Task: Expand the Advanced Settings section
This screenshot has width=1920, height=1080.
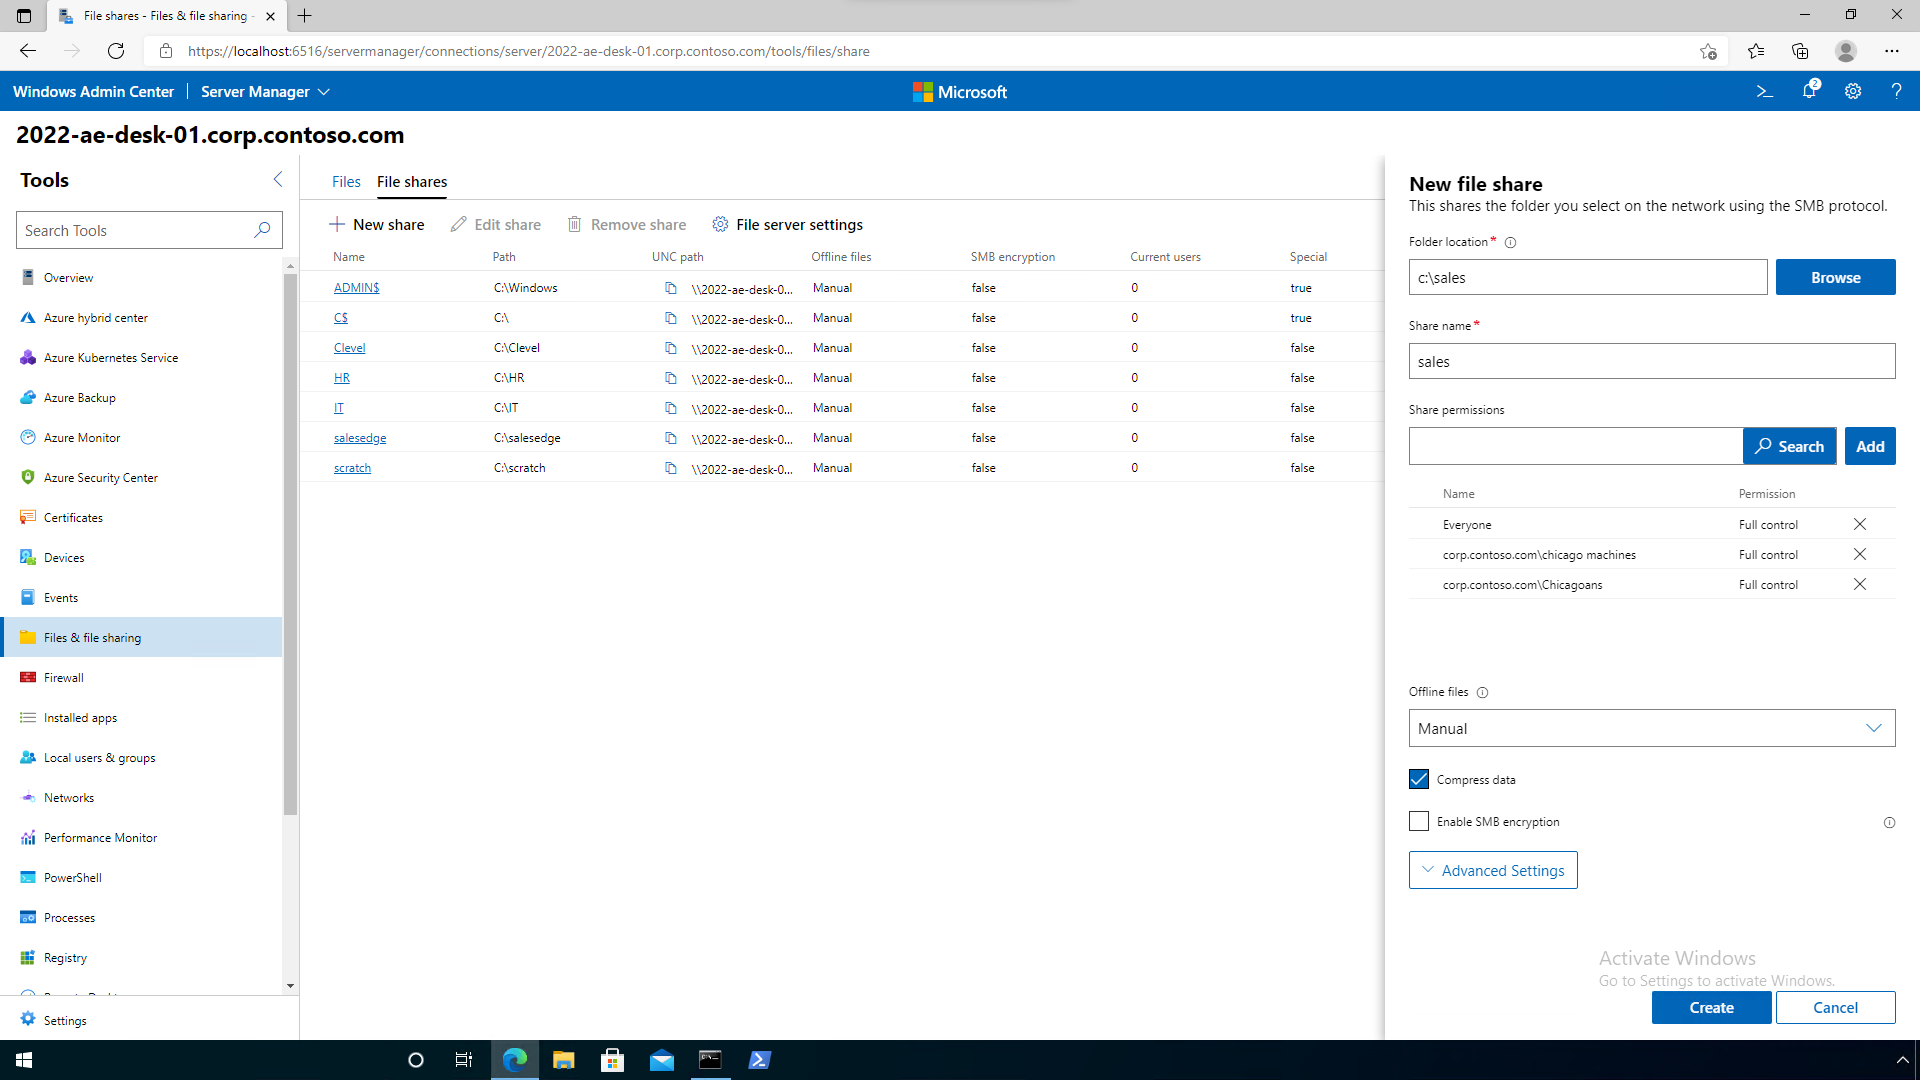Action: 1493,869
